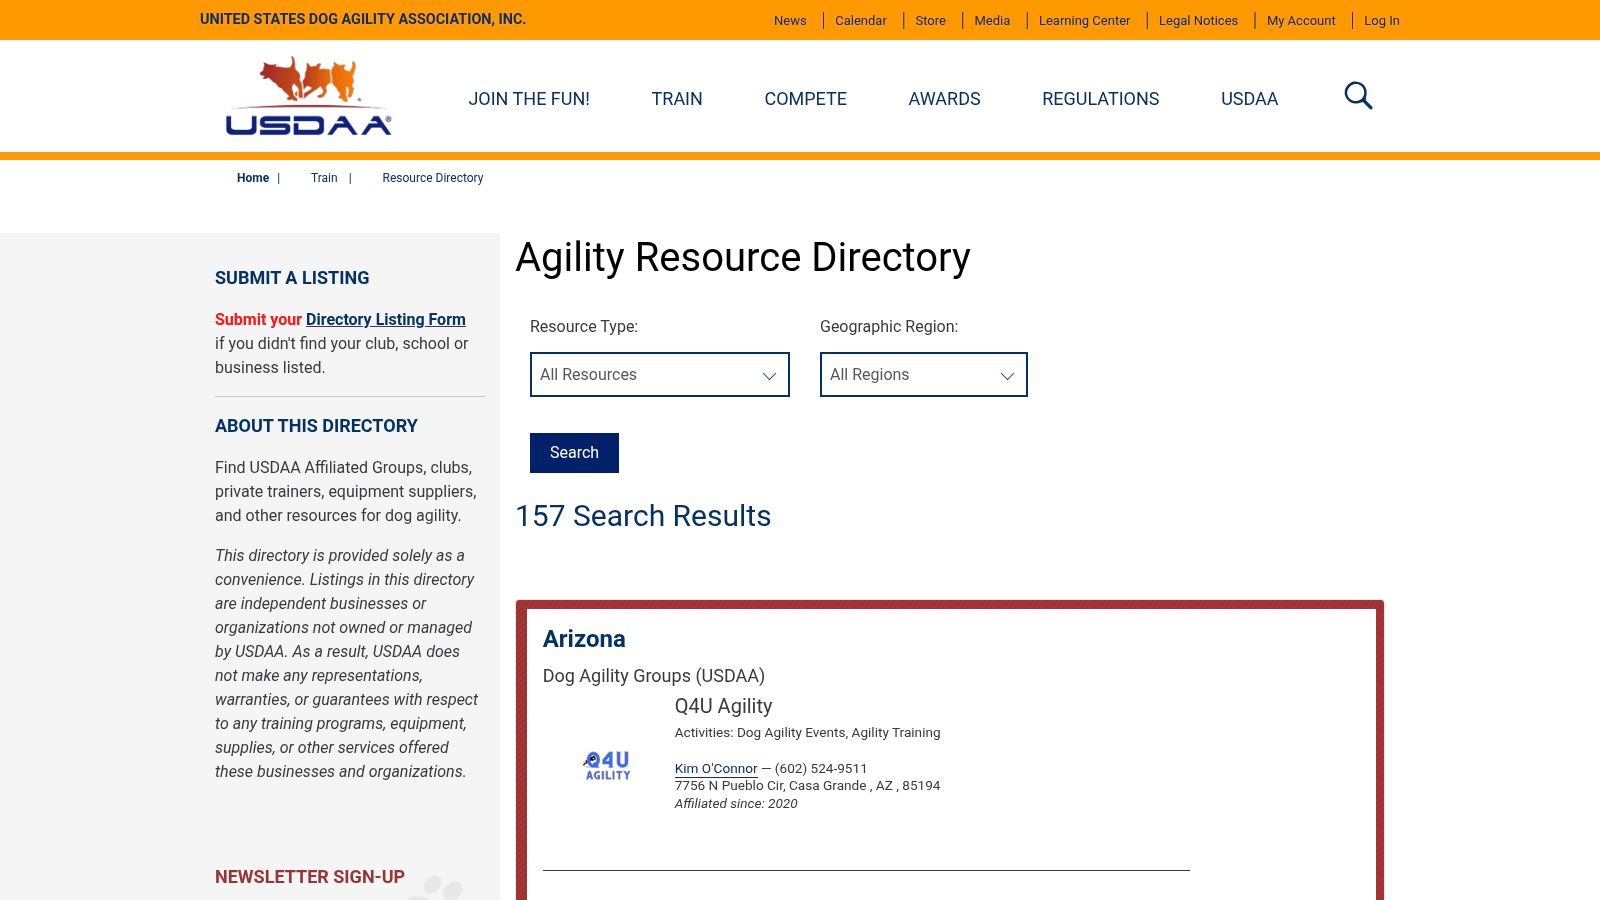Open the TRAIN navigation menu
Image resolution: width=1600 pixels, height=900 pixels.
677,99
